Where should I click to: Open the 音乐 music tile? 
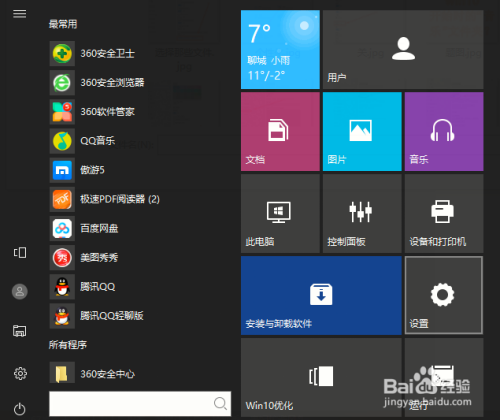click(x=444, y=132)
